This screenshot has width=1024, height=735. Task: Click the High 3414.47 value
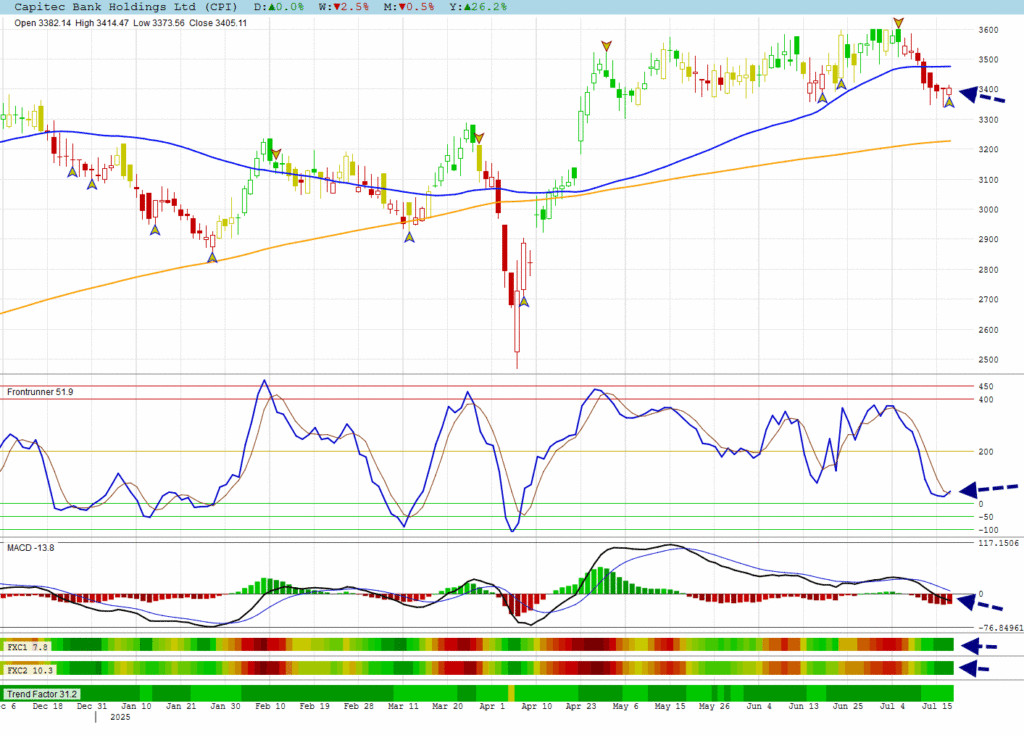(102, 23)
